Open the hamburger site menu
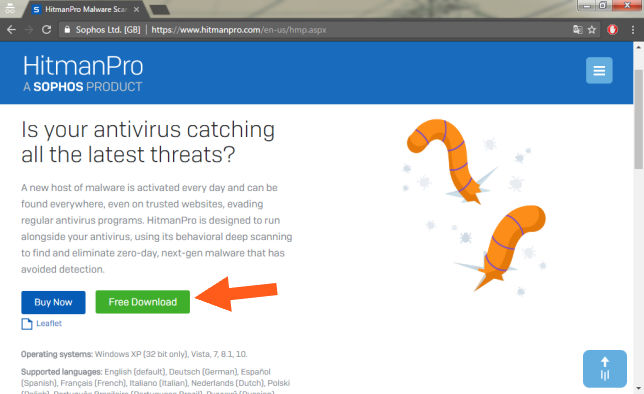The image size is (644, 394). [x=599, y=70]
